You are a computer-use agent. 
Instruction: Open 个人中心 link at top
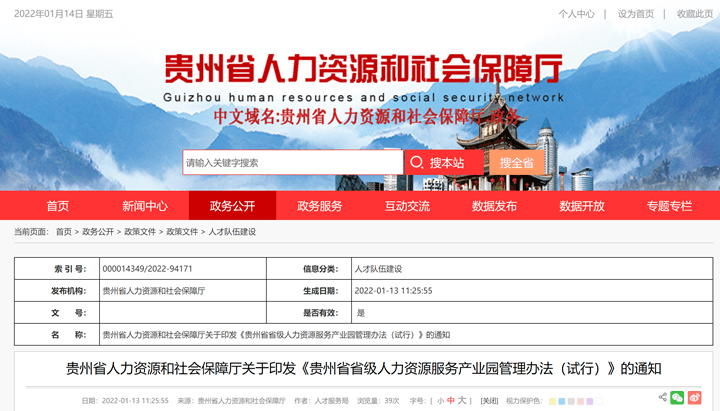click(x=576, y=14)
